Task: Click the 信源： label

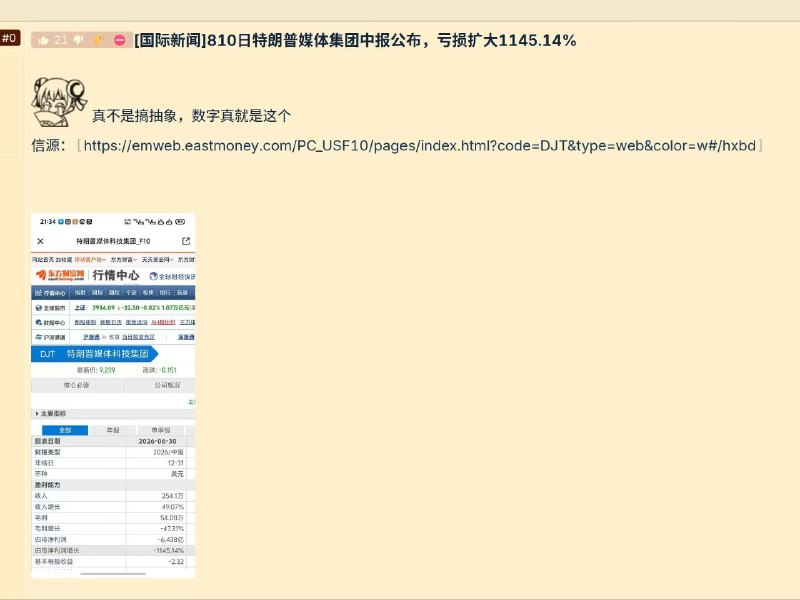Action: click(49, 146)
